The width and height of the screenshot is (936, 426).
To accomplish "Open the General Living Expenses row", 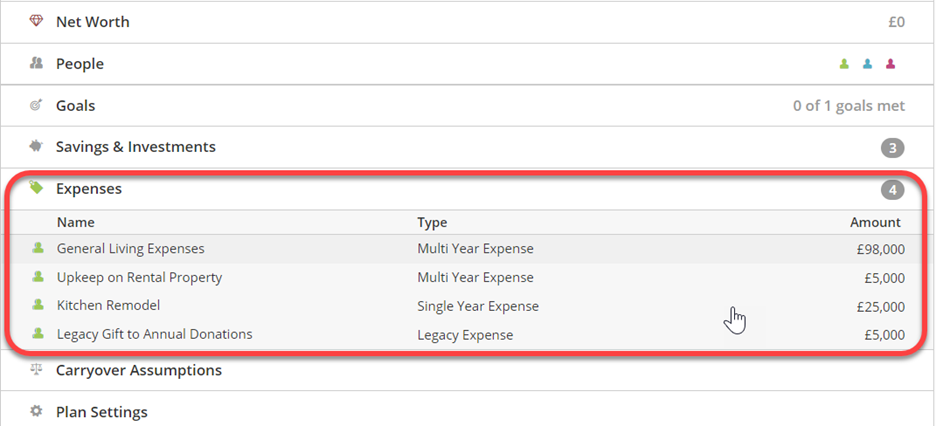I will click(468, 249).
